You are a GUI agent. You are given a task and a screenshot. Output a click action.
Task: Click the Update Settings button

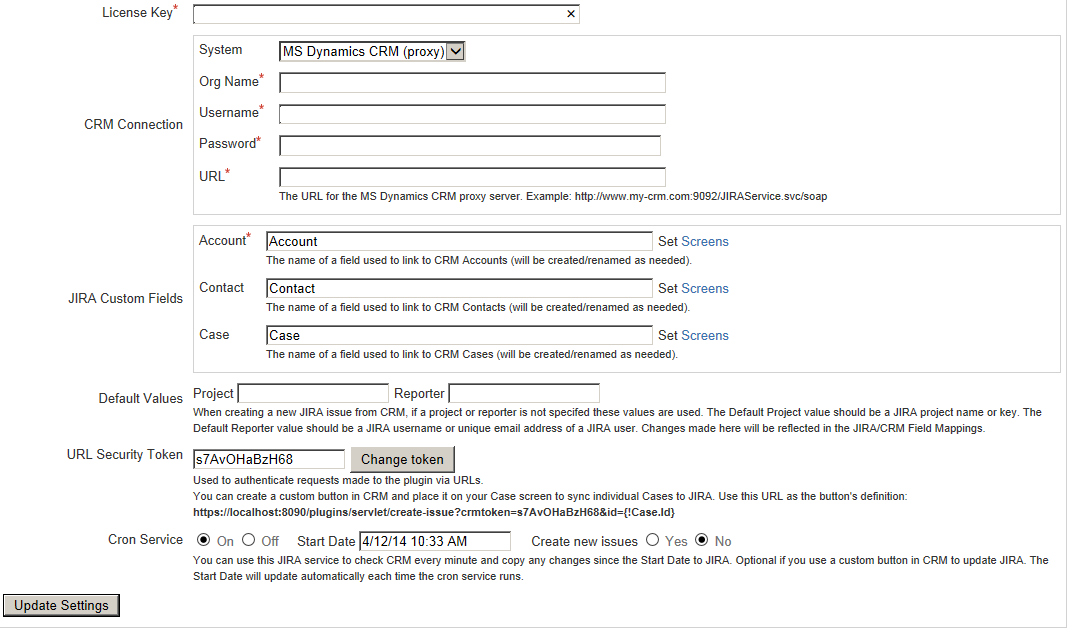click(61, 605)
